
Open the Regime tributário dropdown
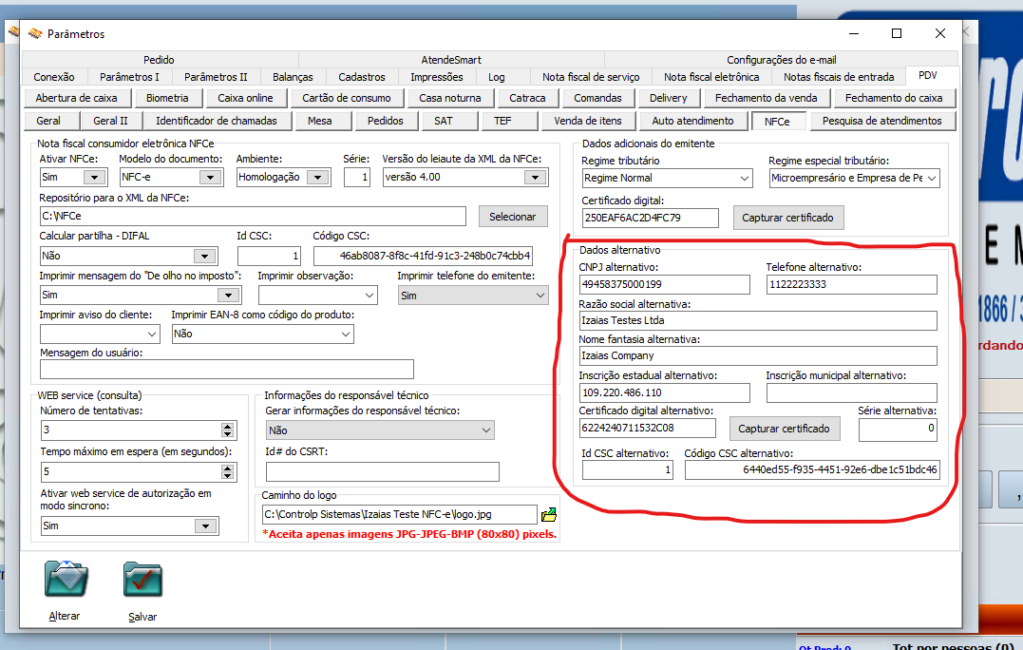pos(744,178)
